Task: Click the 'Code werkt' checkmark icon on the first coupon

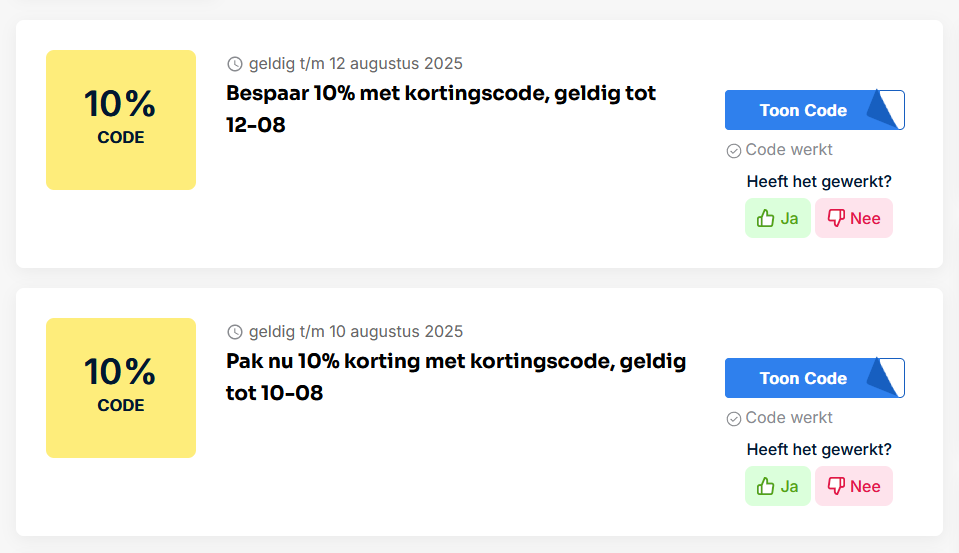Action: click(734, 150)
